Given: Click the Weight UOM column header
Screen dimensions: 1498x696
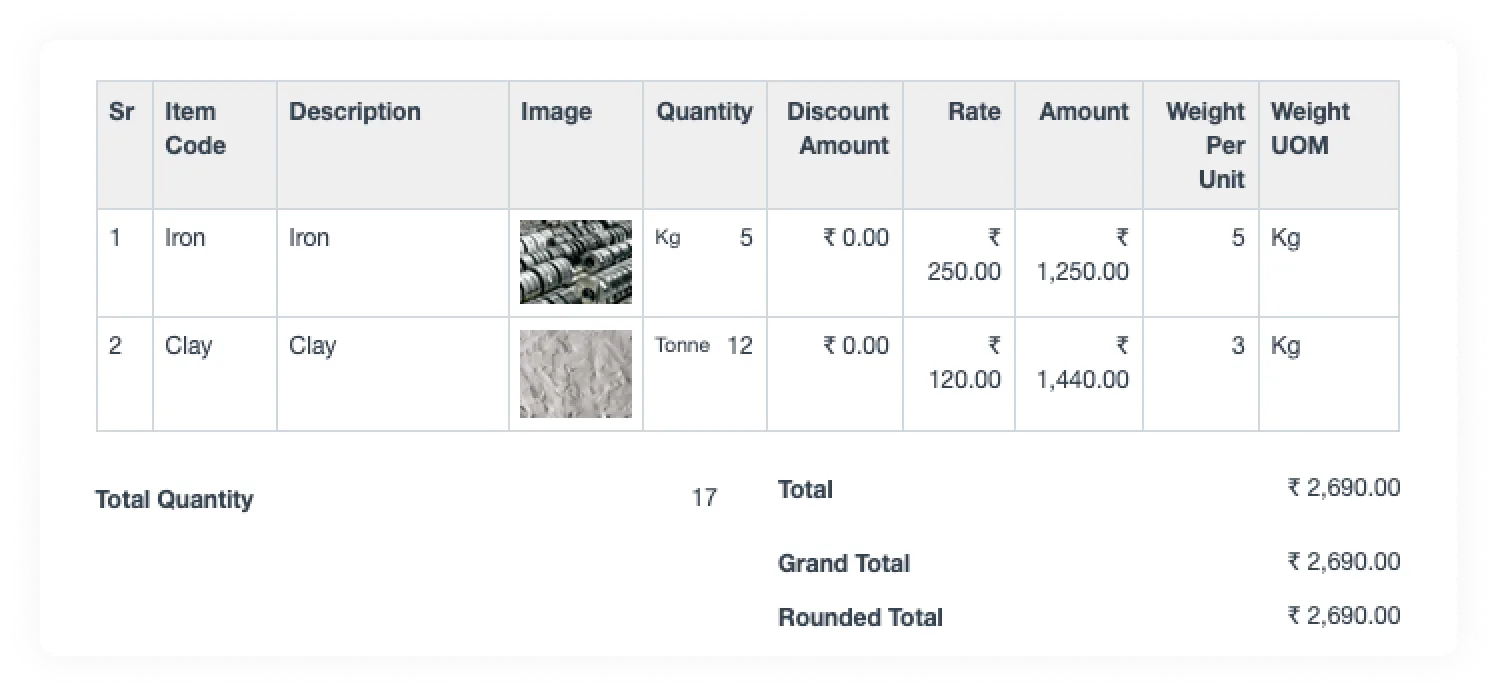Looking at the screenshot, I should click(1310, 128).
